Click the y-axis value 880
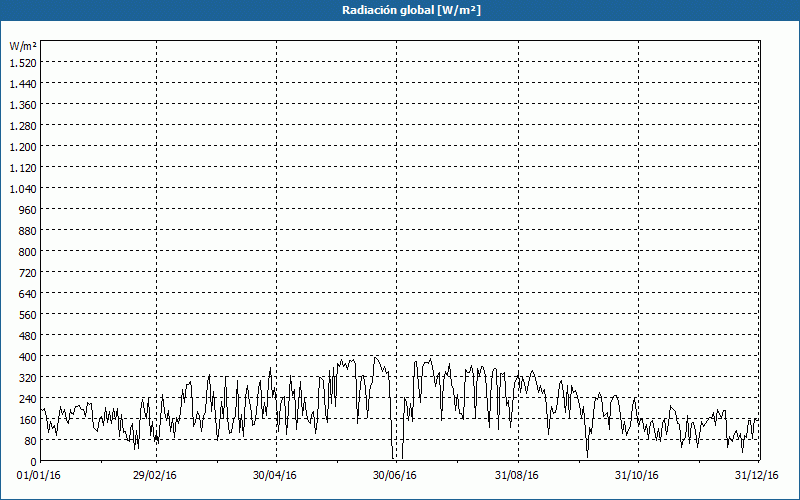This screenshot has height=500, width=800. coord(28,231)
